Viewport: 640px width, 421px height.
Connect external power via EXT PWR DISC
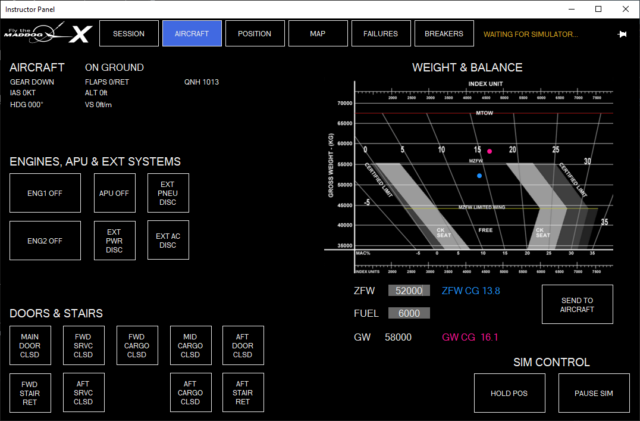[114, 240]
